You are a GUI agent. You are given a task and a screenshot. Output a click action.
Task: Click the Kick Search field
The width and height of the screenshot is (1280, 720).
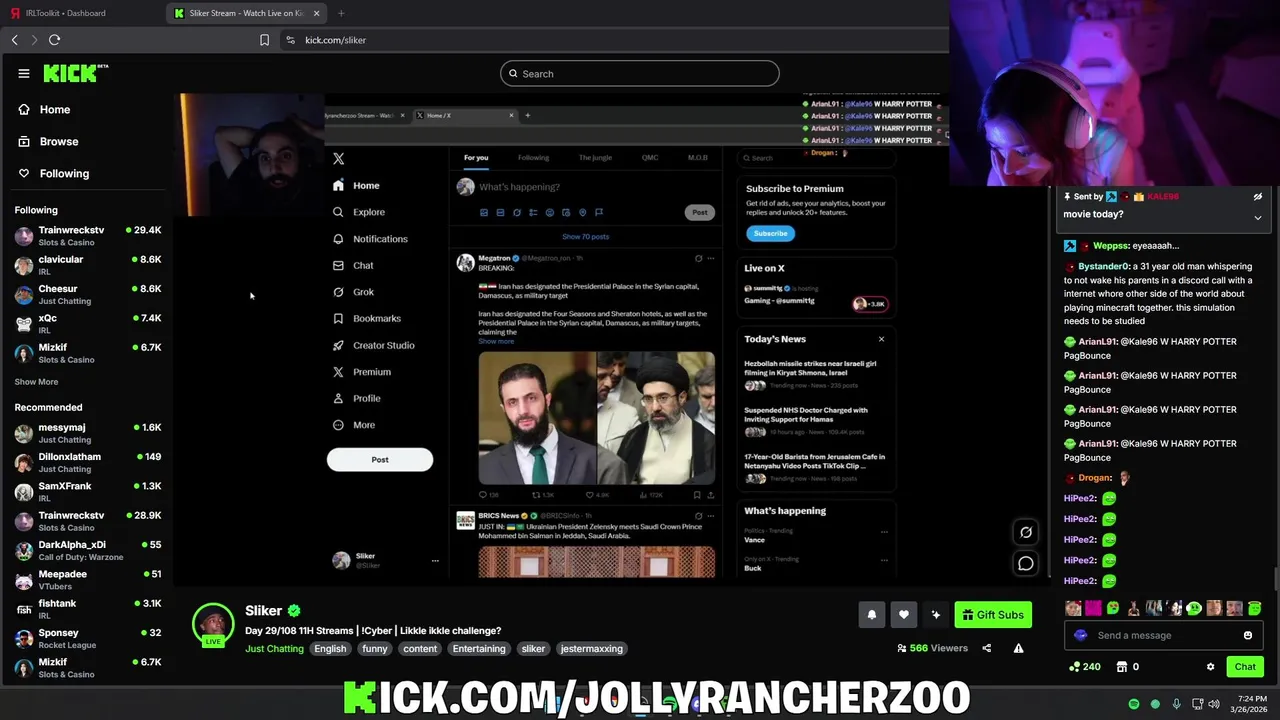(640, 73)
